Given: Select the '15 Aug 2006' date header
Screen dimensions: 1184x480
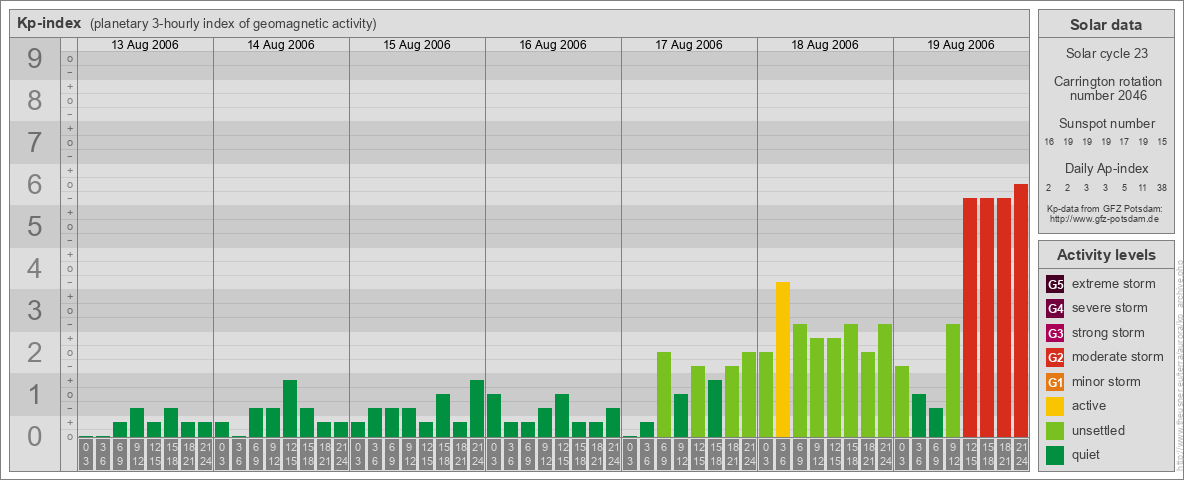Looking at the screenshot, I should coord(417,45).
